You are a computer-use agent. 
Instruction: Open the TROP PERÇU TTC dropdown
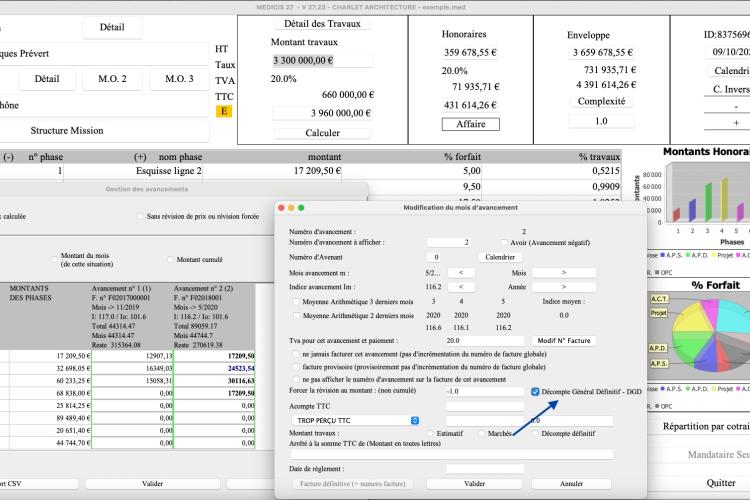click(x=355, y=421)
